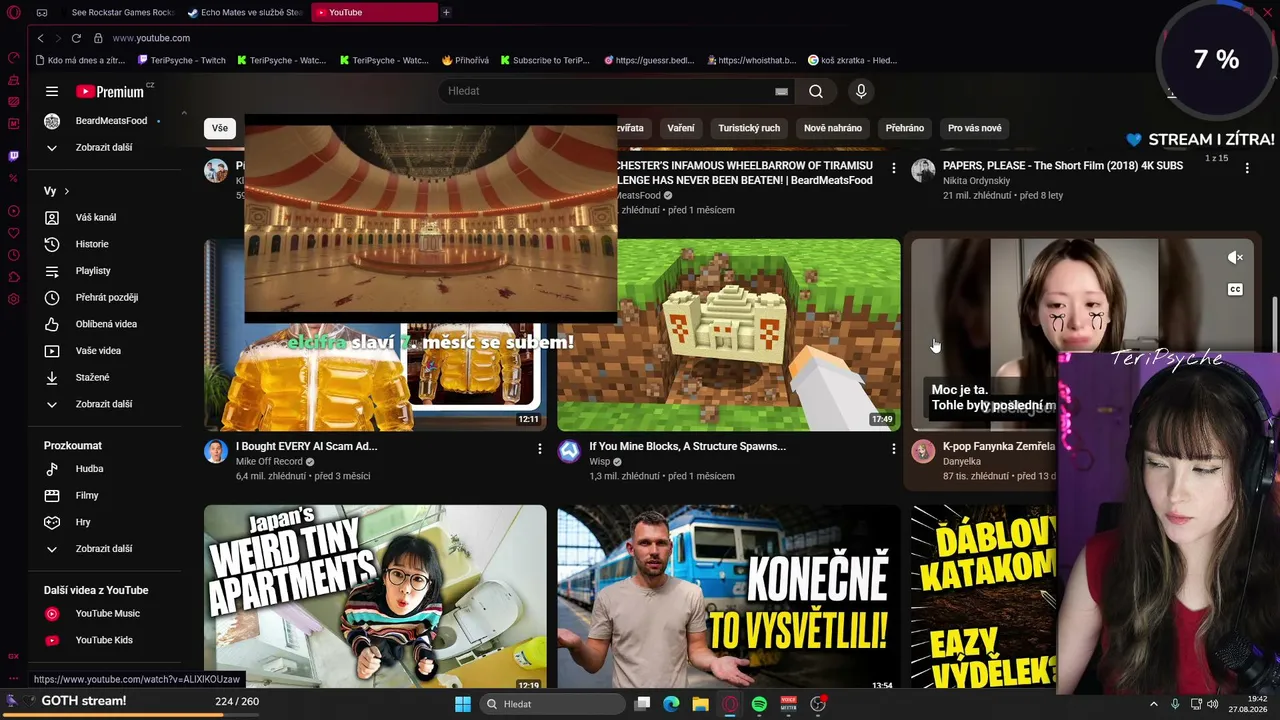
Task: Select the Vše filter chip
Action: 220,128
